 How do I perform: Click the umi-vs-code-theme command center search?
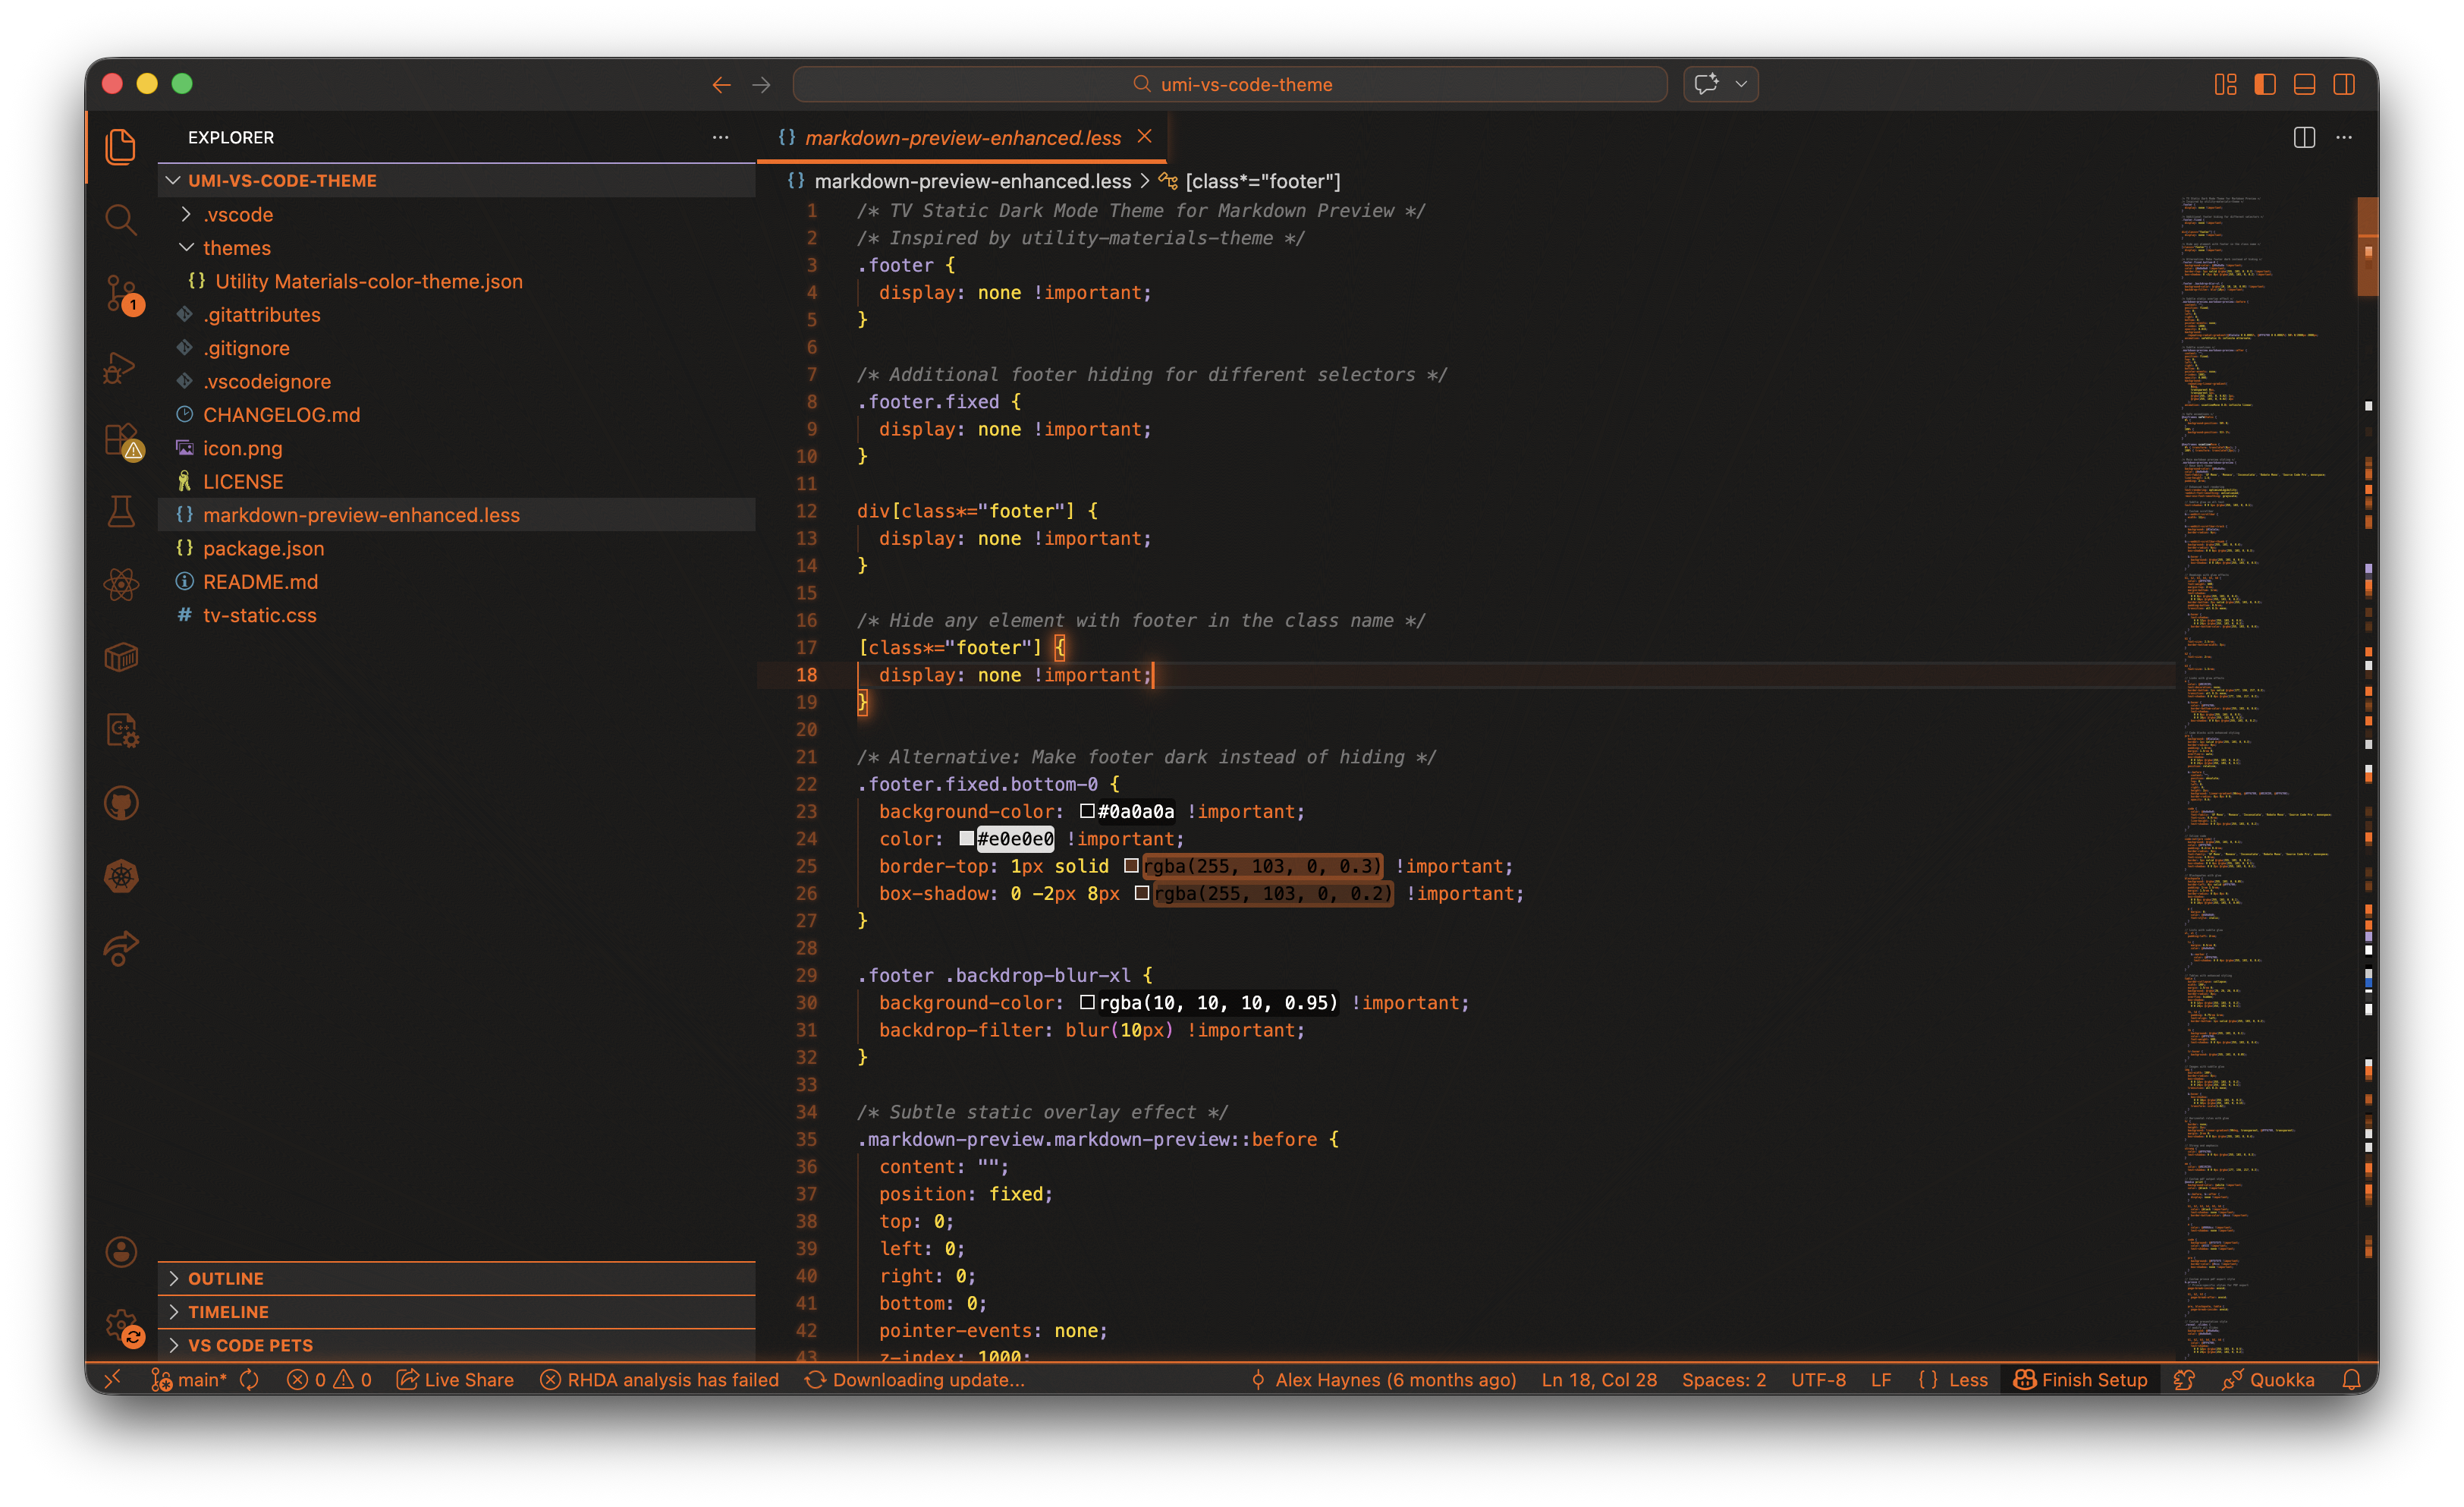pos(1230,84)
